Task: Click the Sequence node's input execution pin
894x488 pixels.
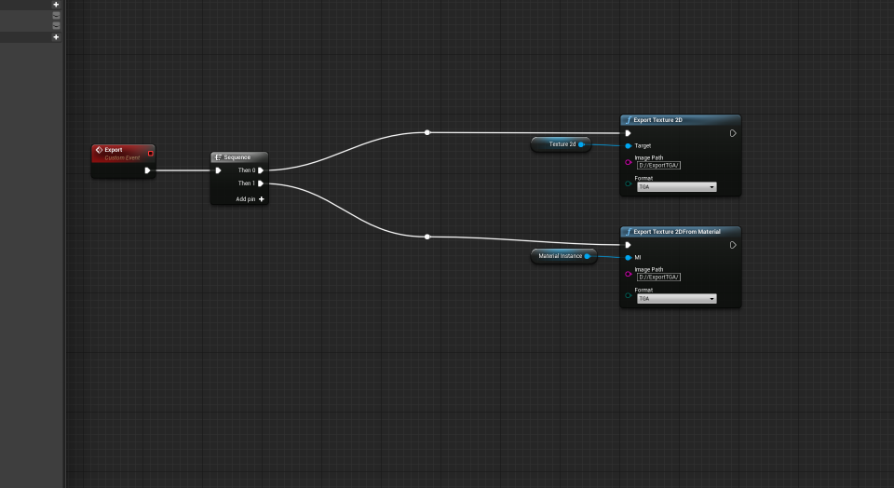Action: (x=218, y=170)
